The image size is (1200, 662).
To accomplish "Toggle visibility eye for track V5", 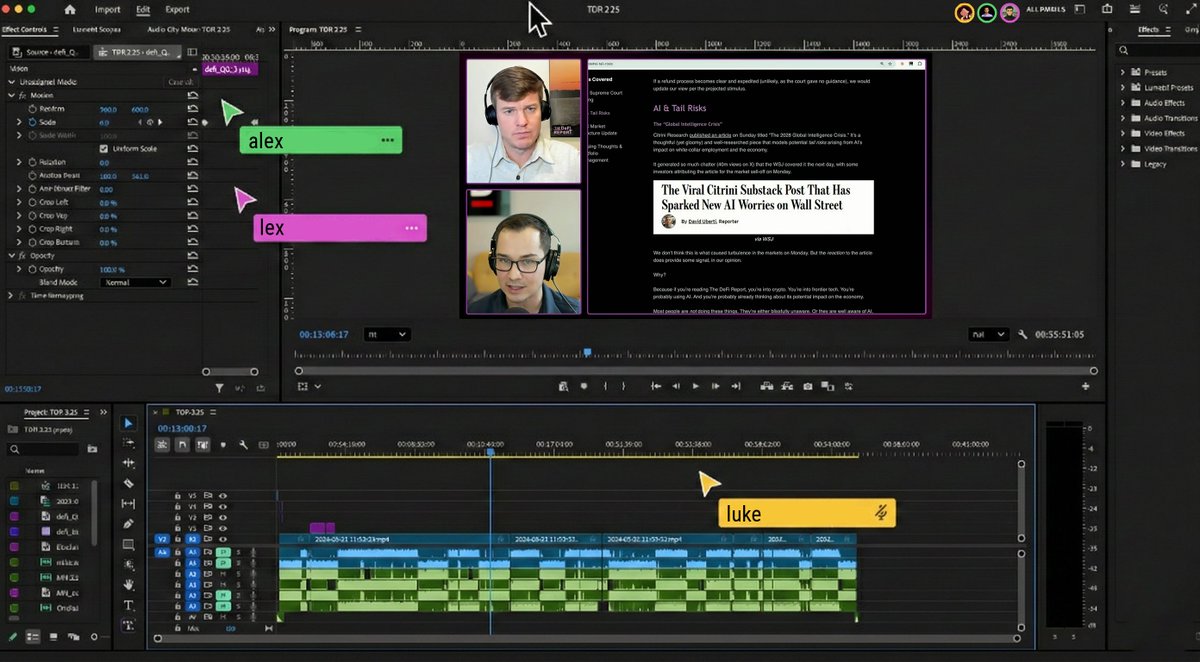I will pyautogui.click(x=223, y=495).
